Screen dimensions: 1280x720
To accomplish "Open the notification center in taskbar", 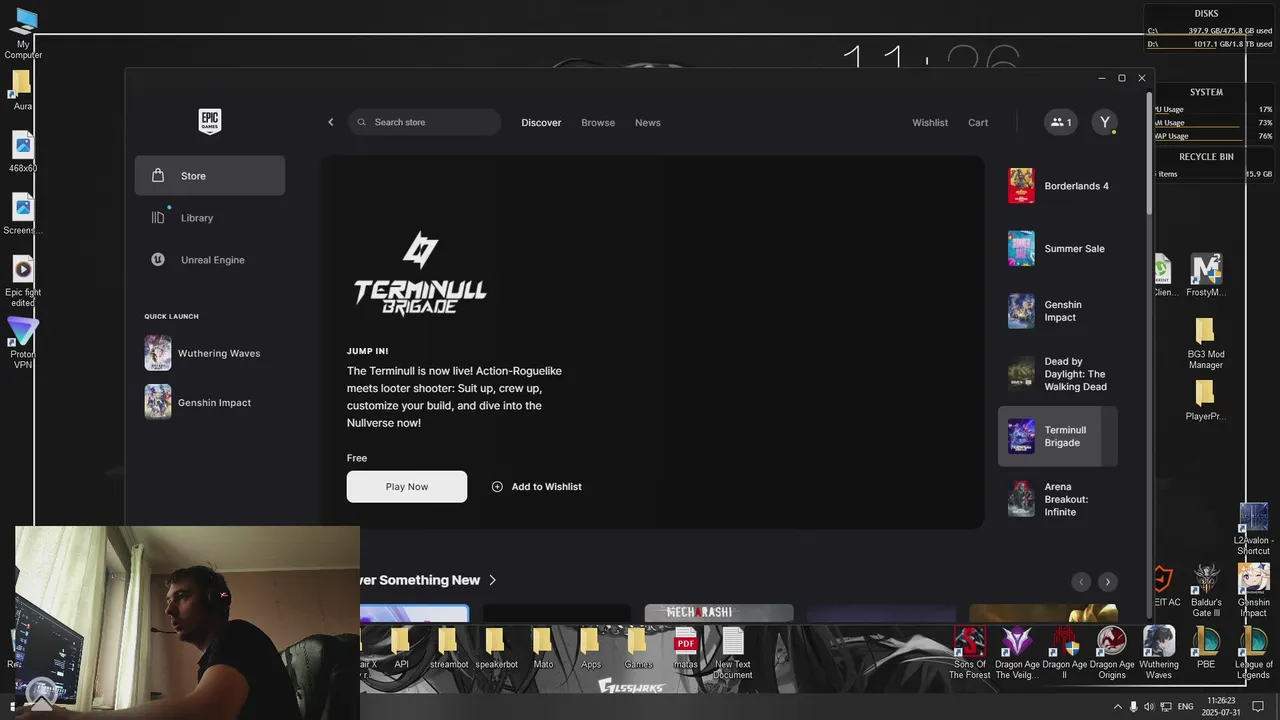I will 1258,707.
